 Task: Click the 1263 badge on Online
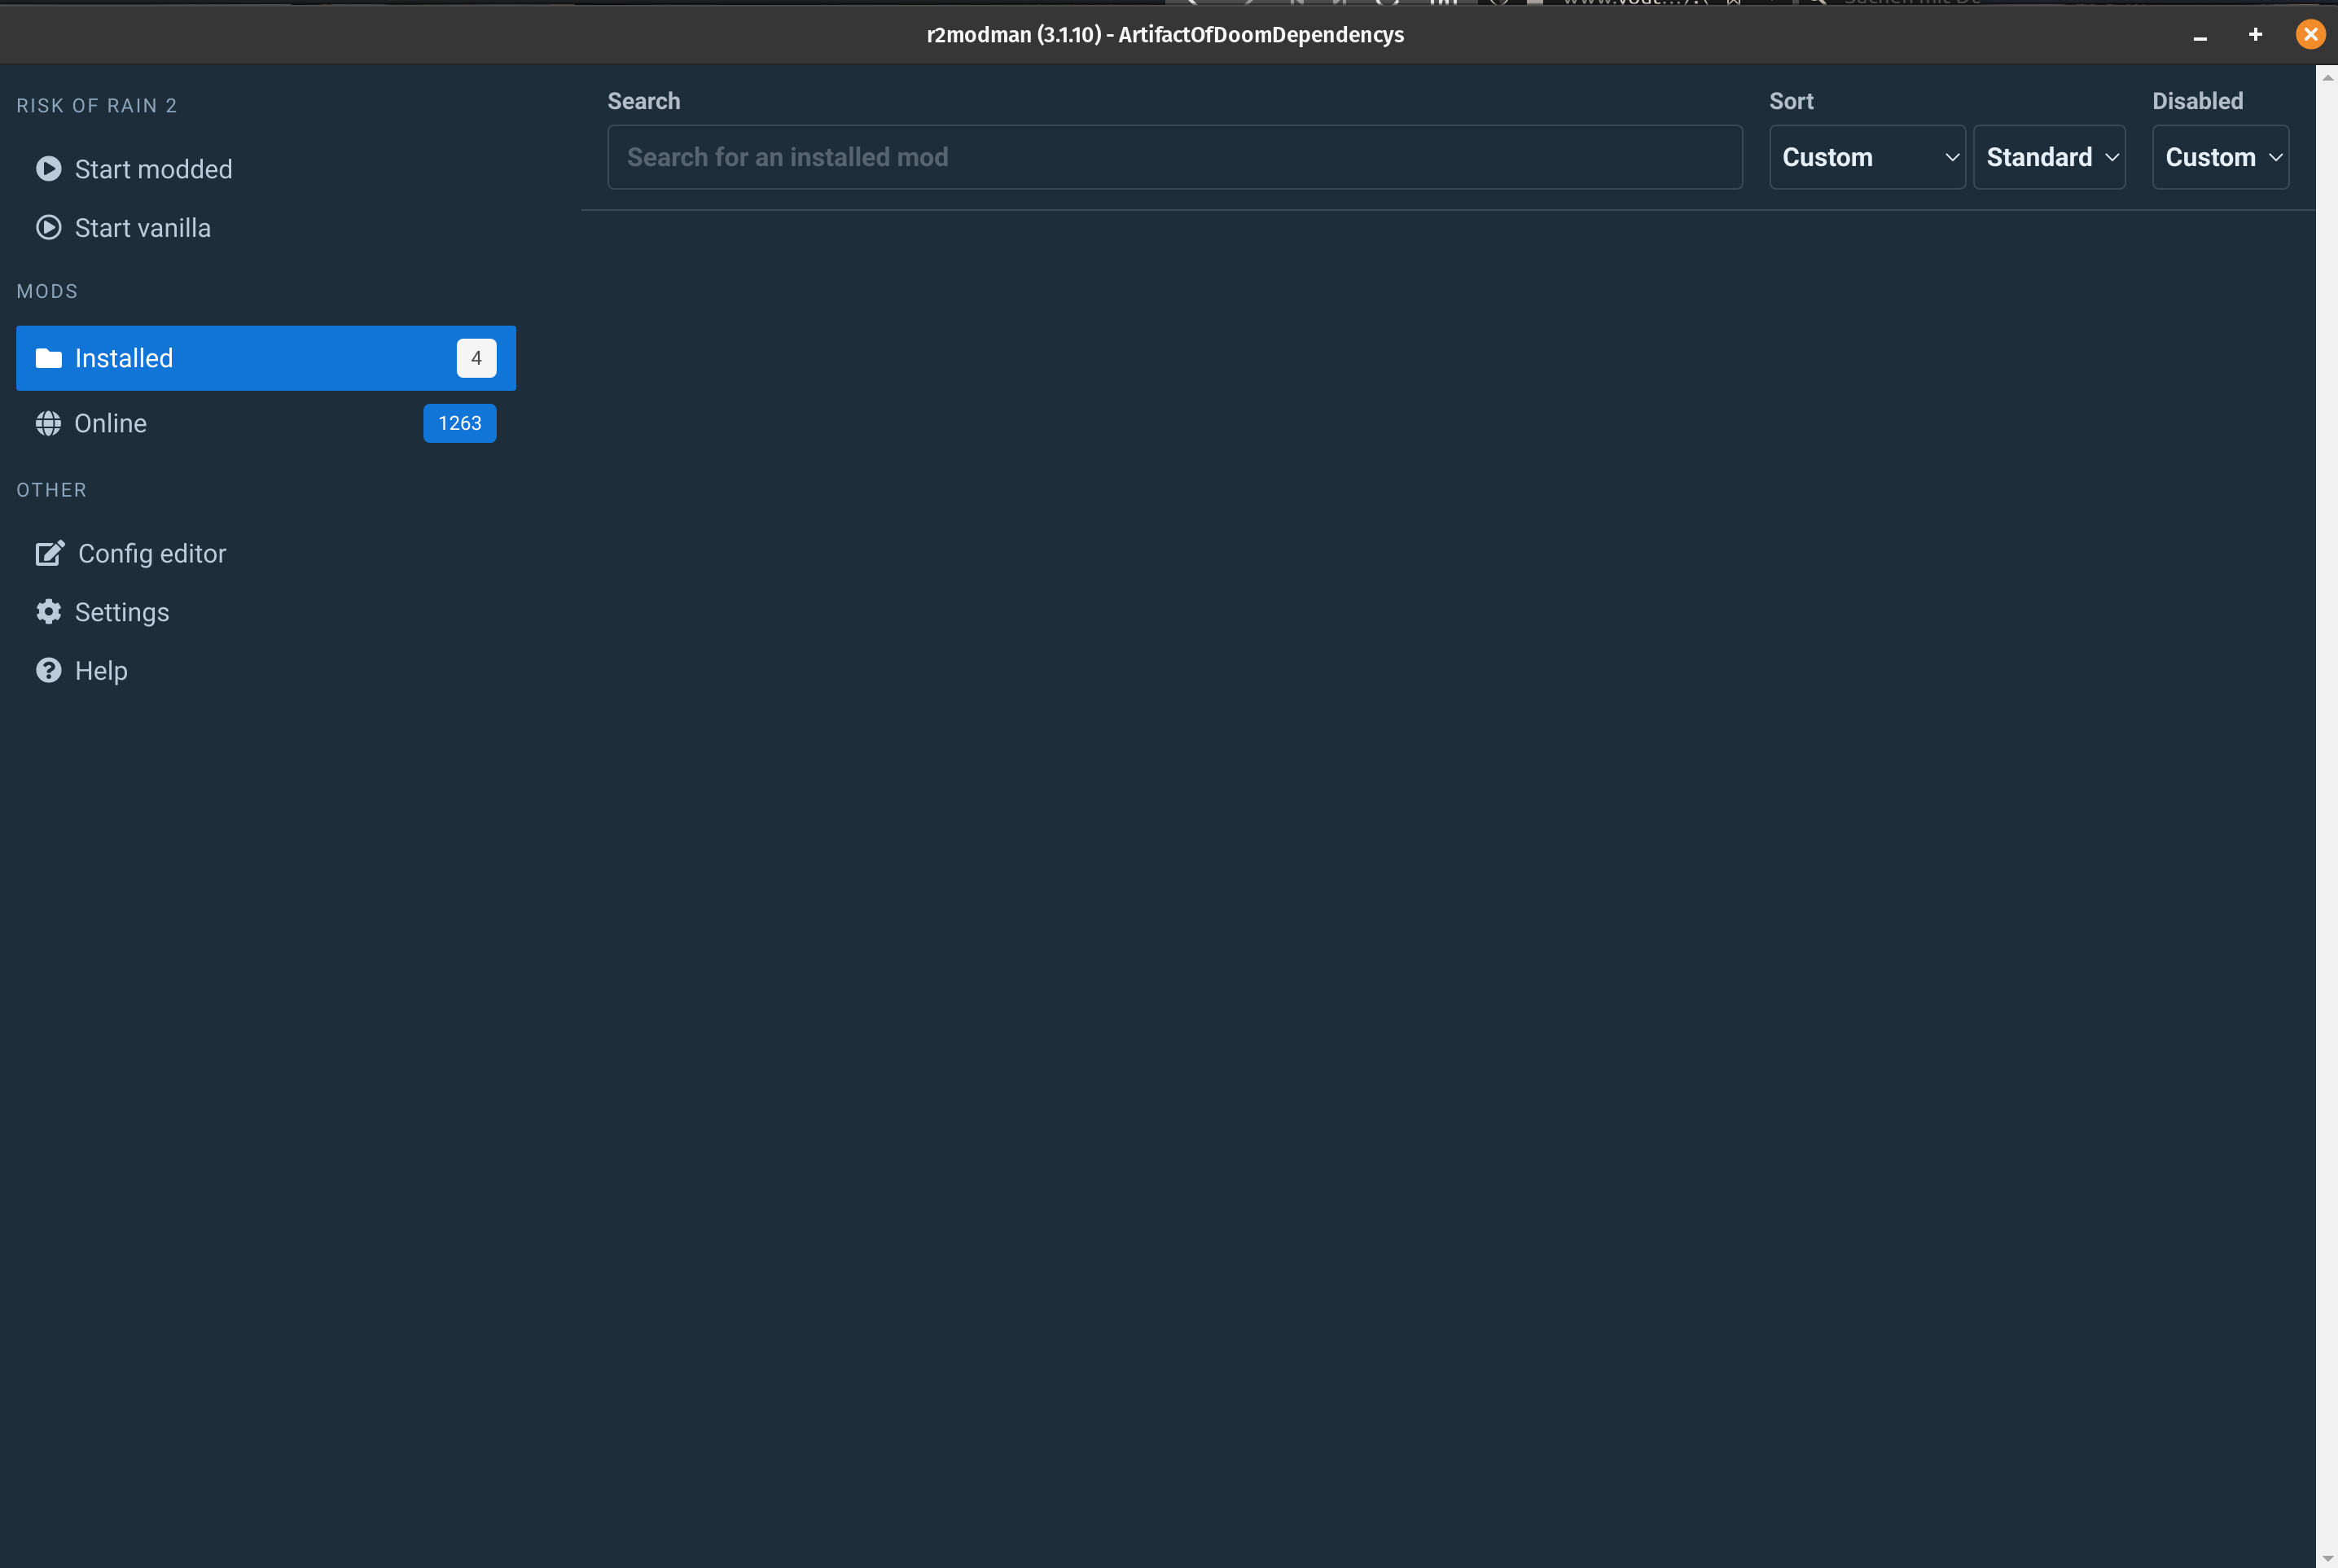tap(459, 423)
